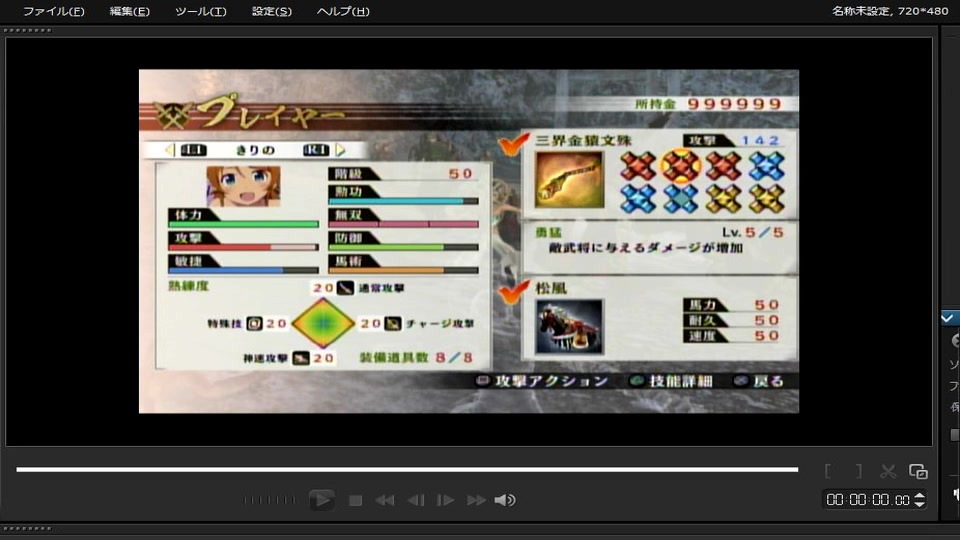Decrease timecode with the down arrow
This screenshot has height=540, width=960.
tap(920, 504)
